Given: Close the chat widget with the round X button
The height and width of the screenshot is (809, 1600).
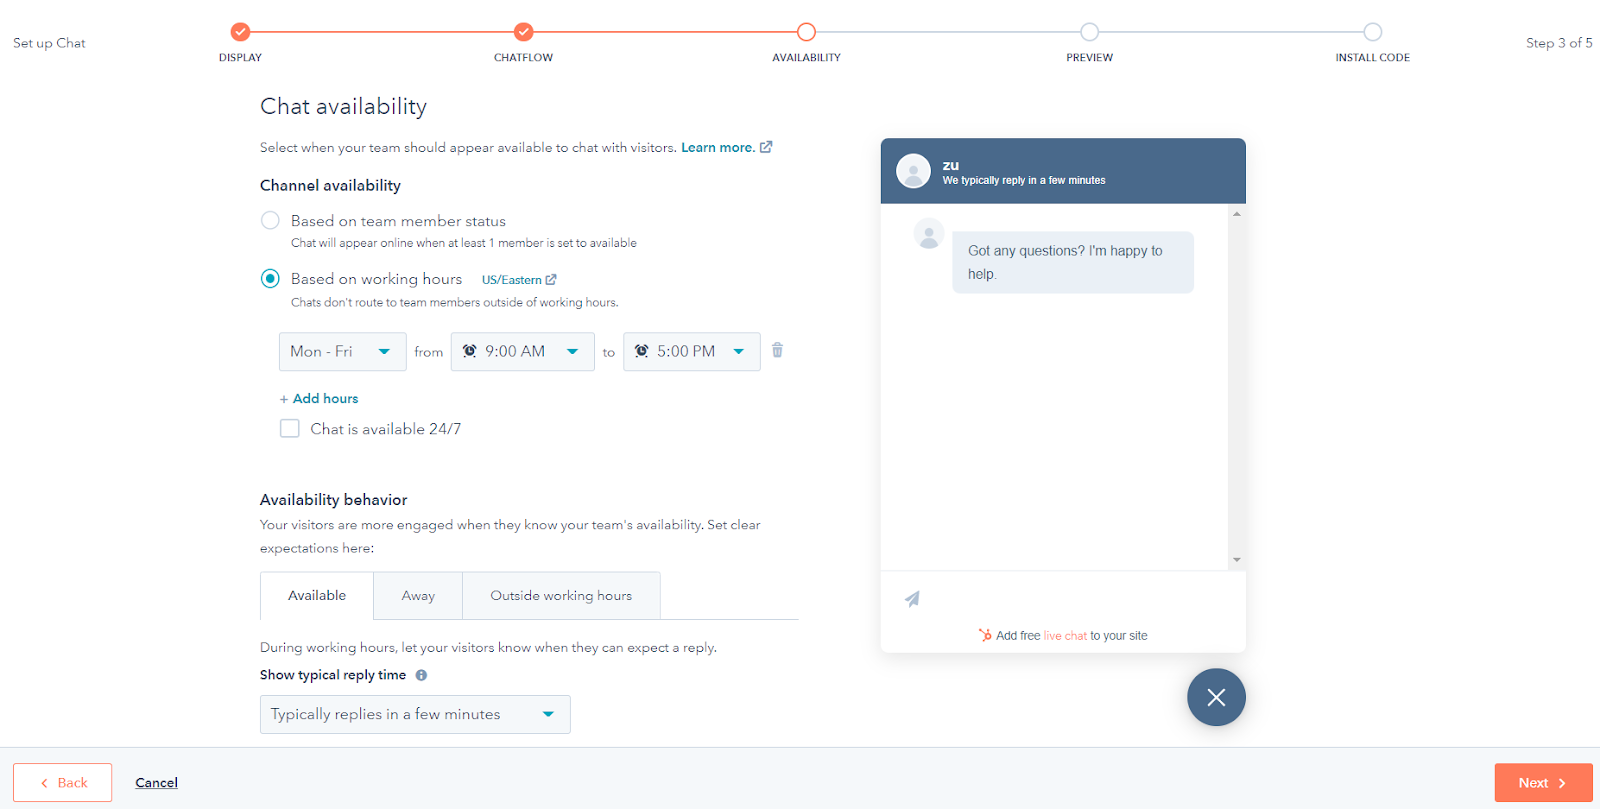Looking at the screenshot, I should 1216,697.
